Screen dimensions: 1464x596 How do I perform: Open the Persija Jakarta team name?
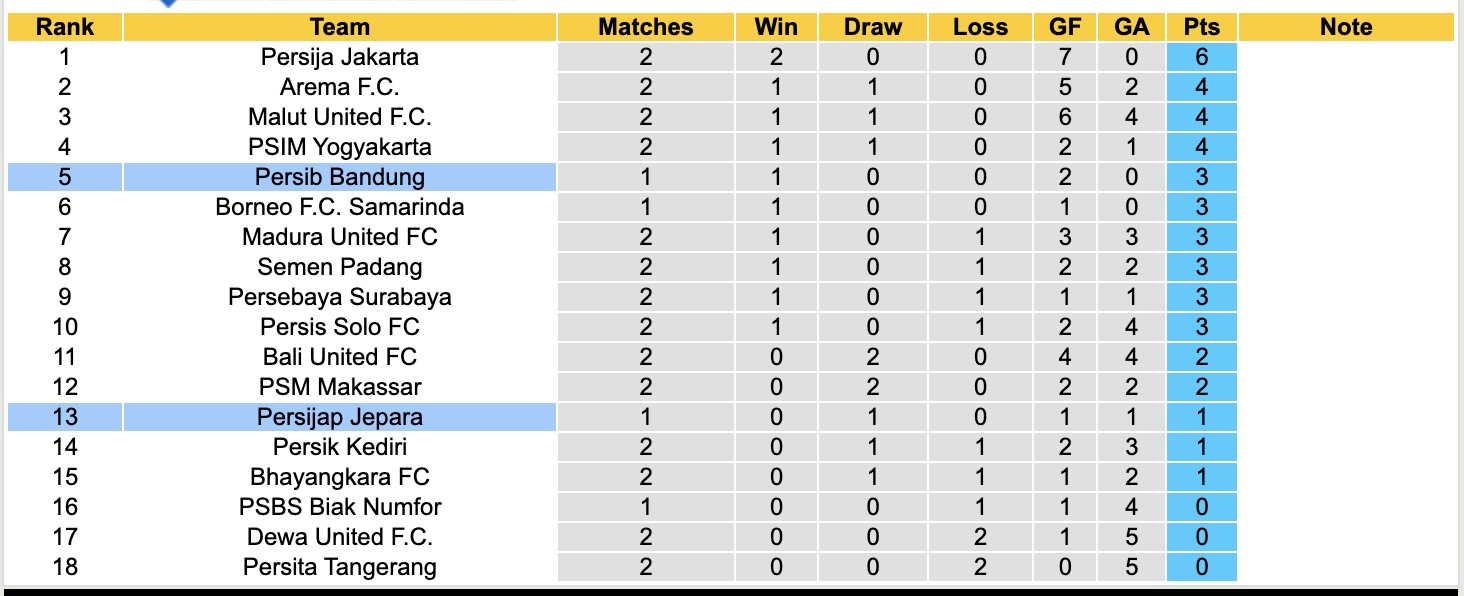(x=340, y=57)
